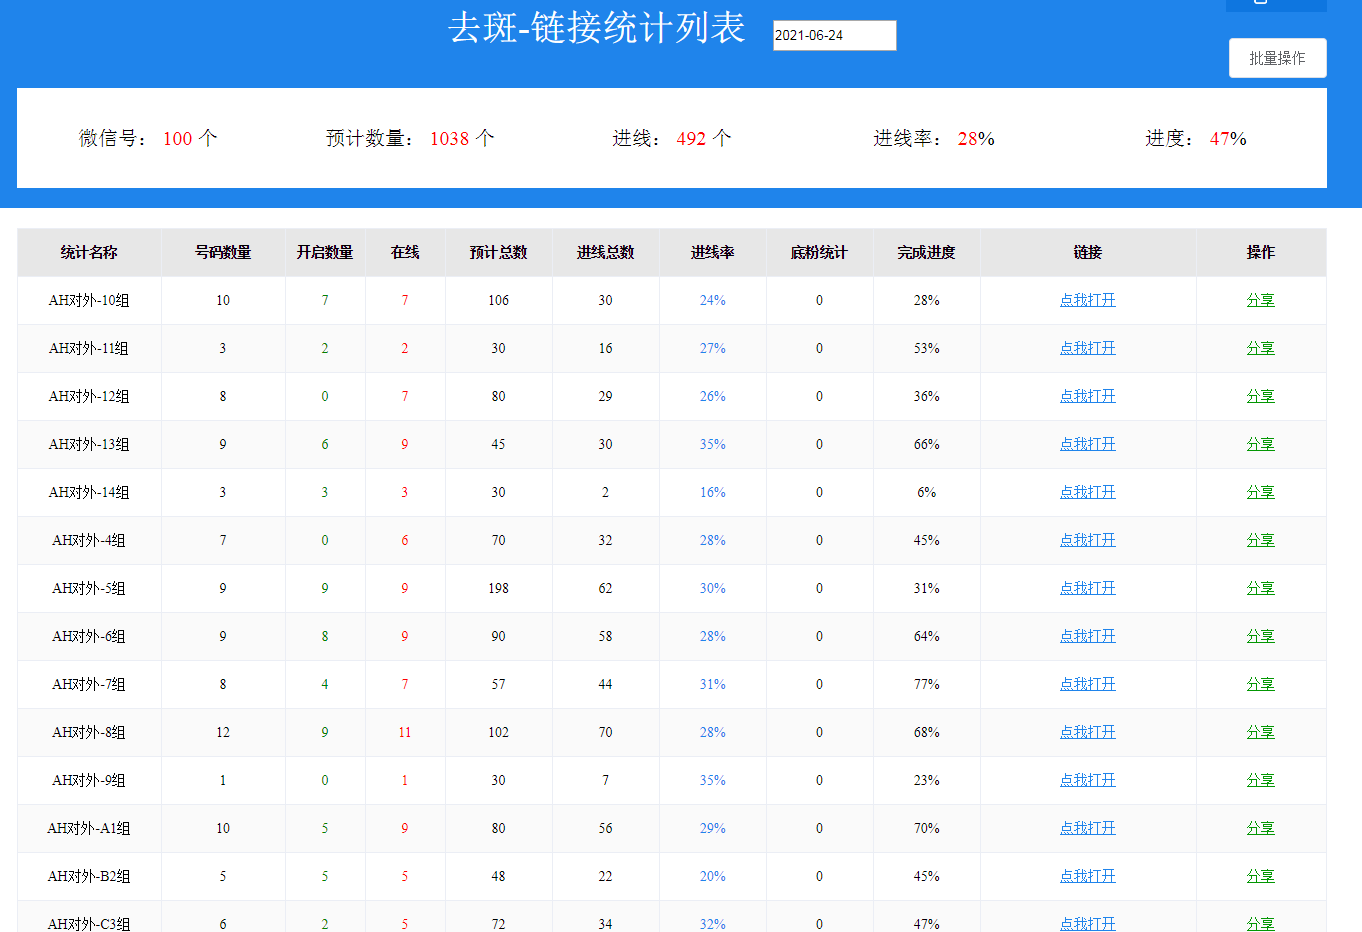This screenshot has height=932, width=1362.
Task: Click 完成进度 77% for AH对外-7组
Action: point(926,684)
